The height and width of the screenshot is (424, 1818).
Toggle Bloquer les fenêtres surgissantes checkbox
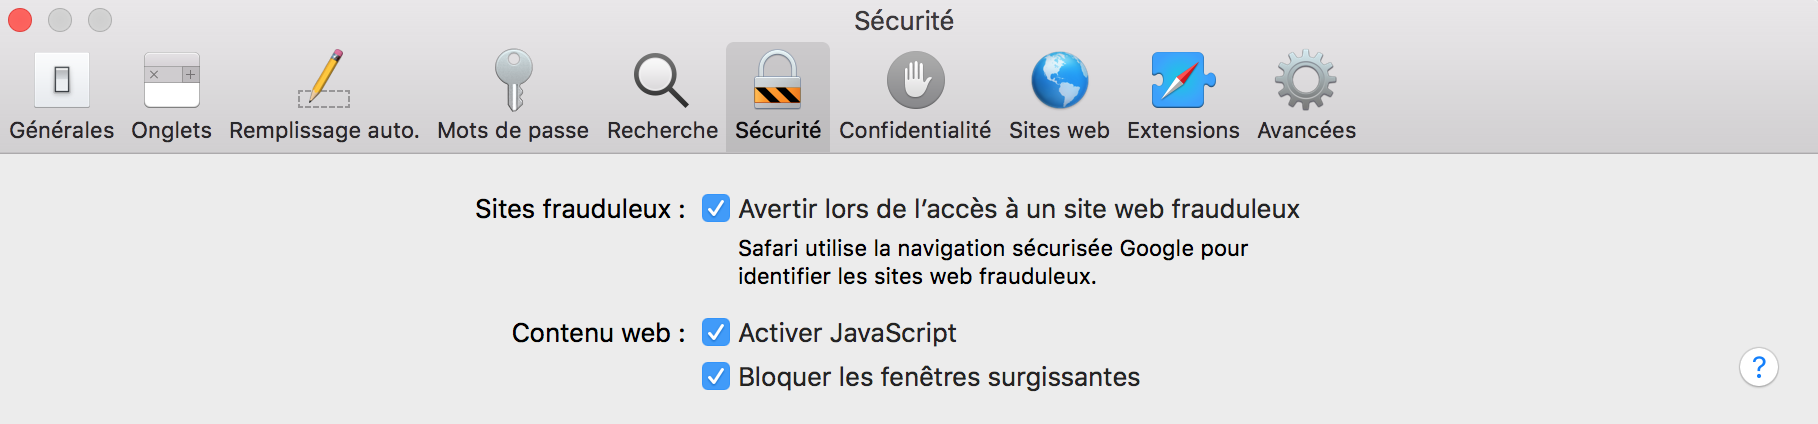tap(716, 377)
